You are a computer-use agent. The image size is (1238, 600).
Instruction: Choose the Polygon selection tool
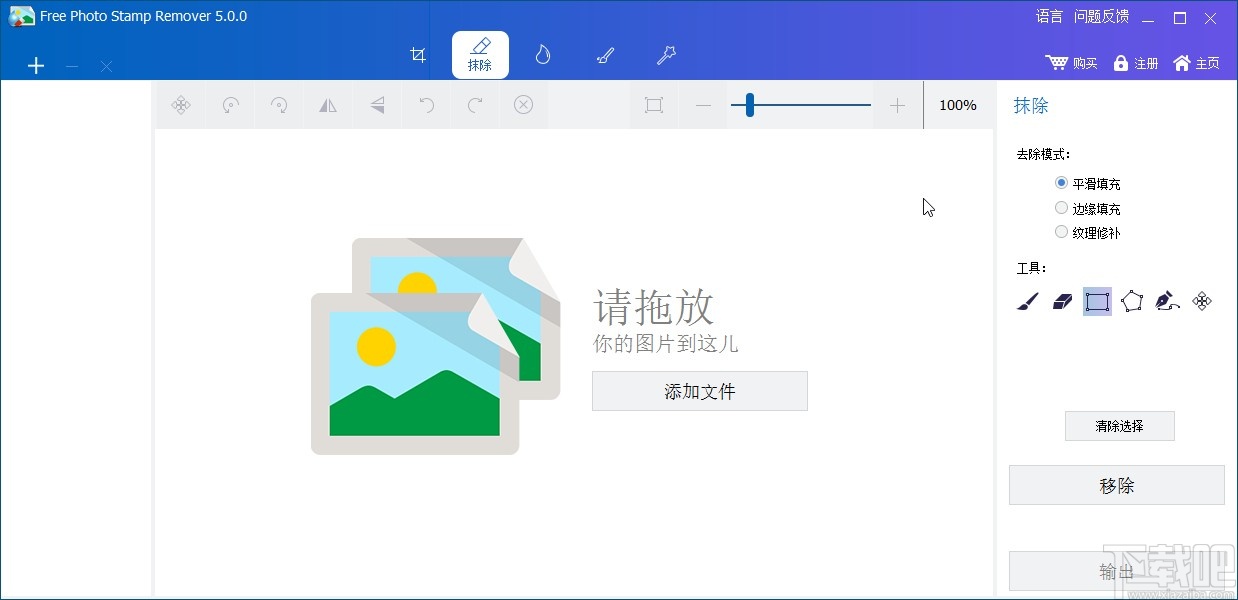pyautogui.click(x=1132, y=301)
